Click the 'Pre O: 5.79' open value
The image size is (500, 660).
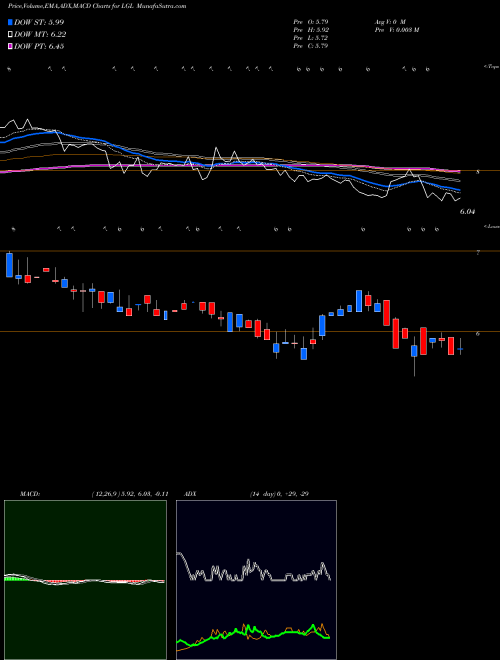point(311,21)
